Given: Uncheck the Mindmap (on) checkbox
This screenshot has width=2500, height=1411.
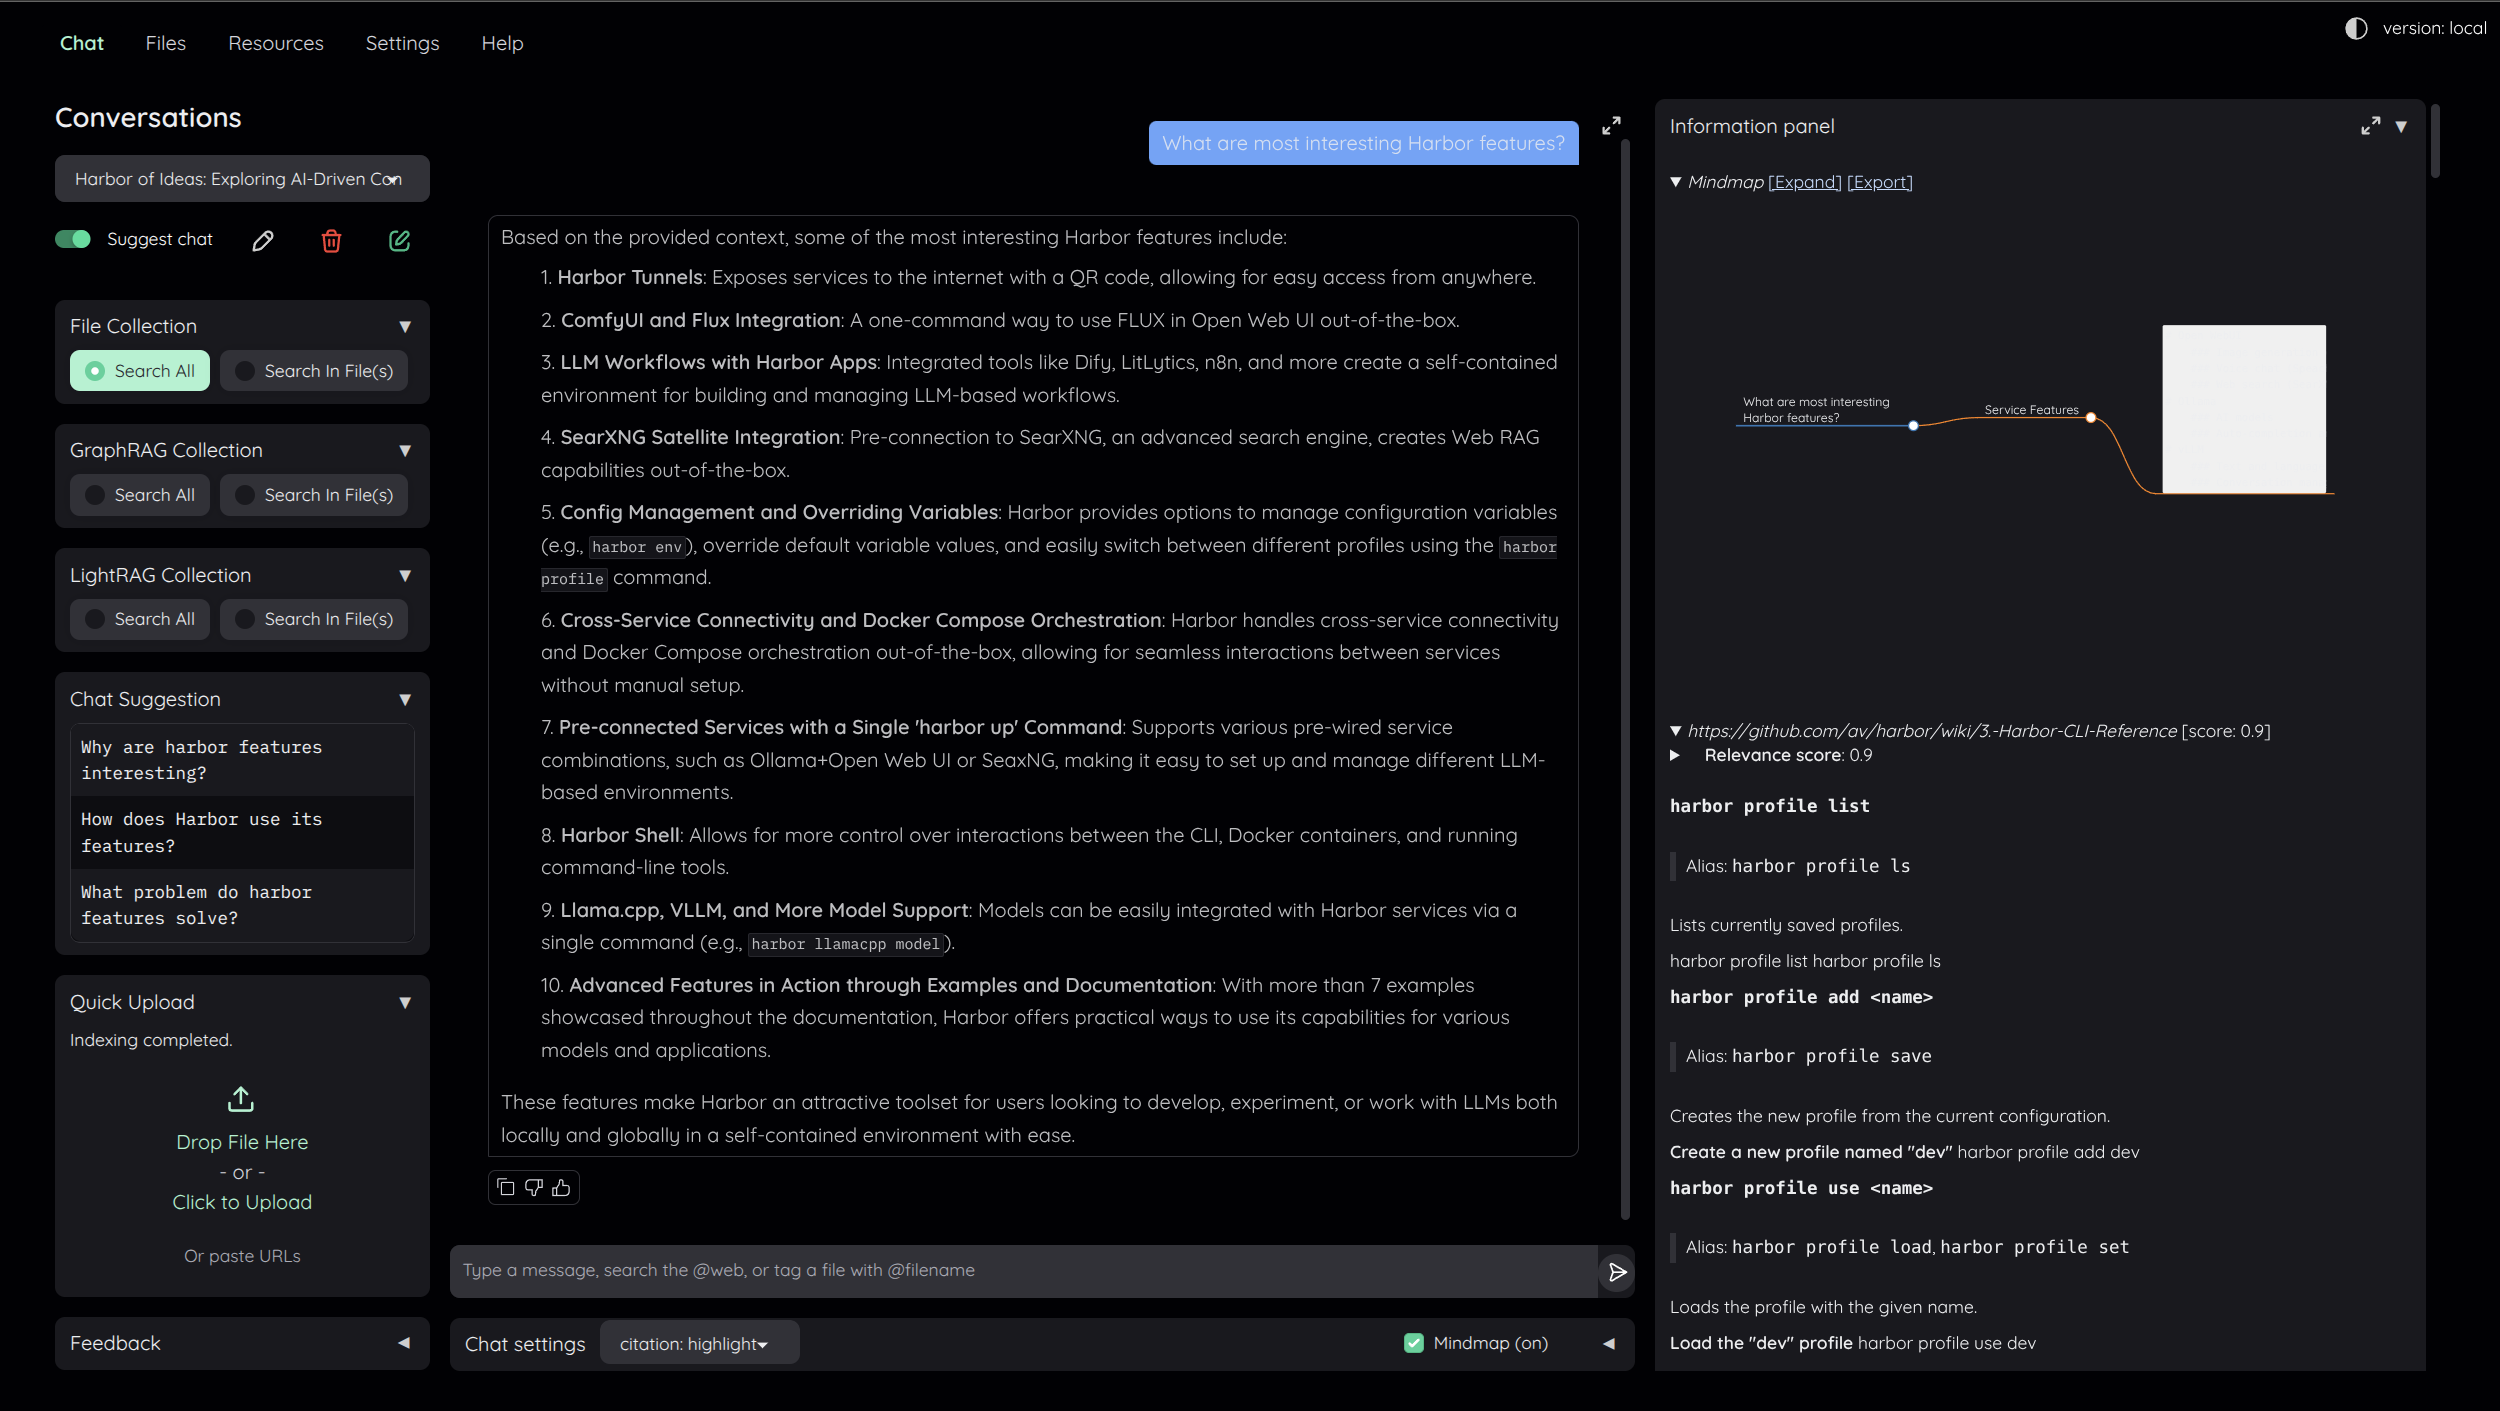Looking at the screenshot, I should click(x=1413, y=1343).
